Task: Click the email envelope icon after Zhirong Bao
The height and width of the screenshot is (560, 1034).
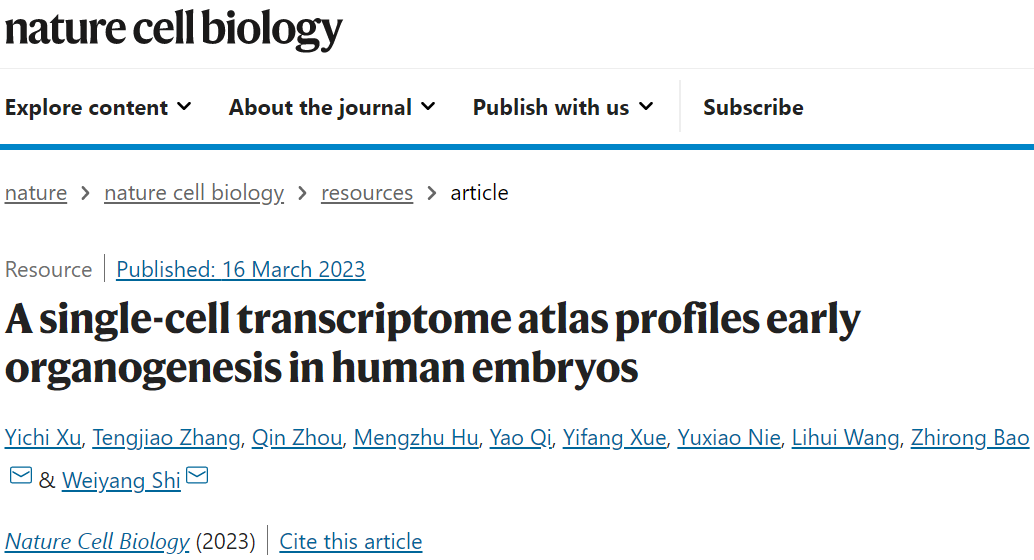Action: [20, 475]
